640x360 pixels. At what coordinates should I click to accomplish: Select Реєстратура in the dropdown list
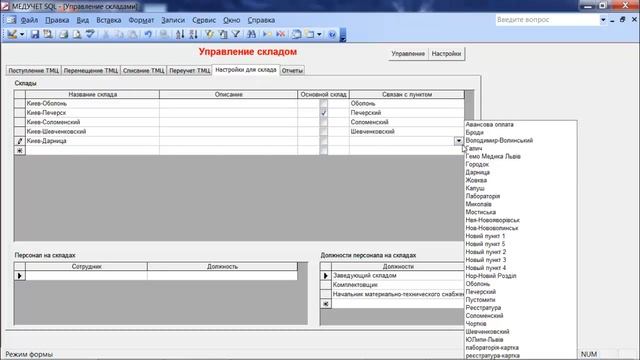tap(483, 308)
